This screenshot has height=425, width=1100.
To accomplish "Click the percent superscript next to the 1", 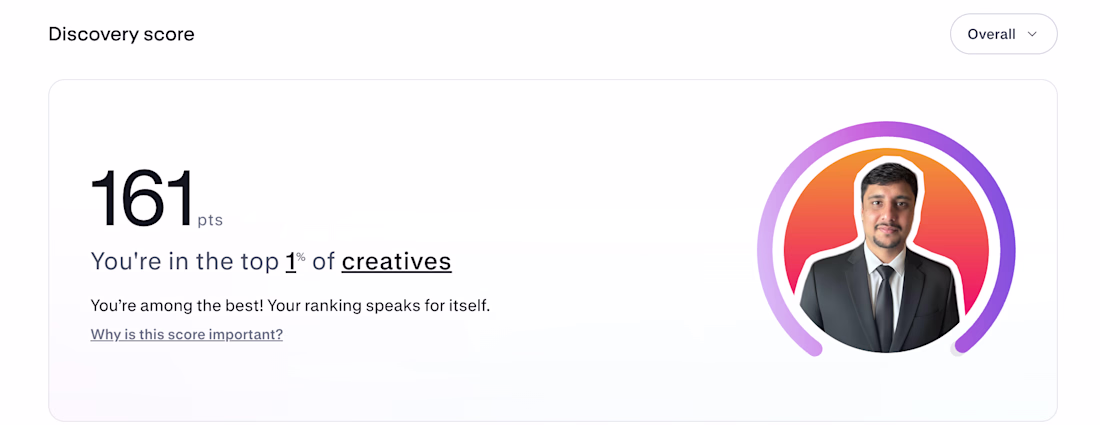I will point(301,257).
